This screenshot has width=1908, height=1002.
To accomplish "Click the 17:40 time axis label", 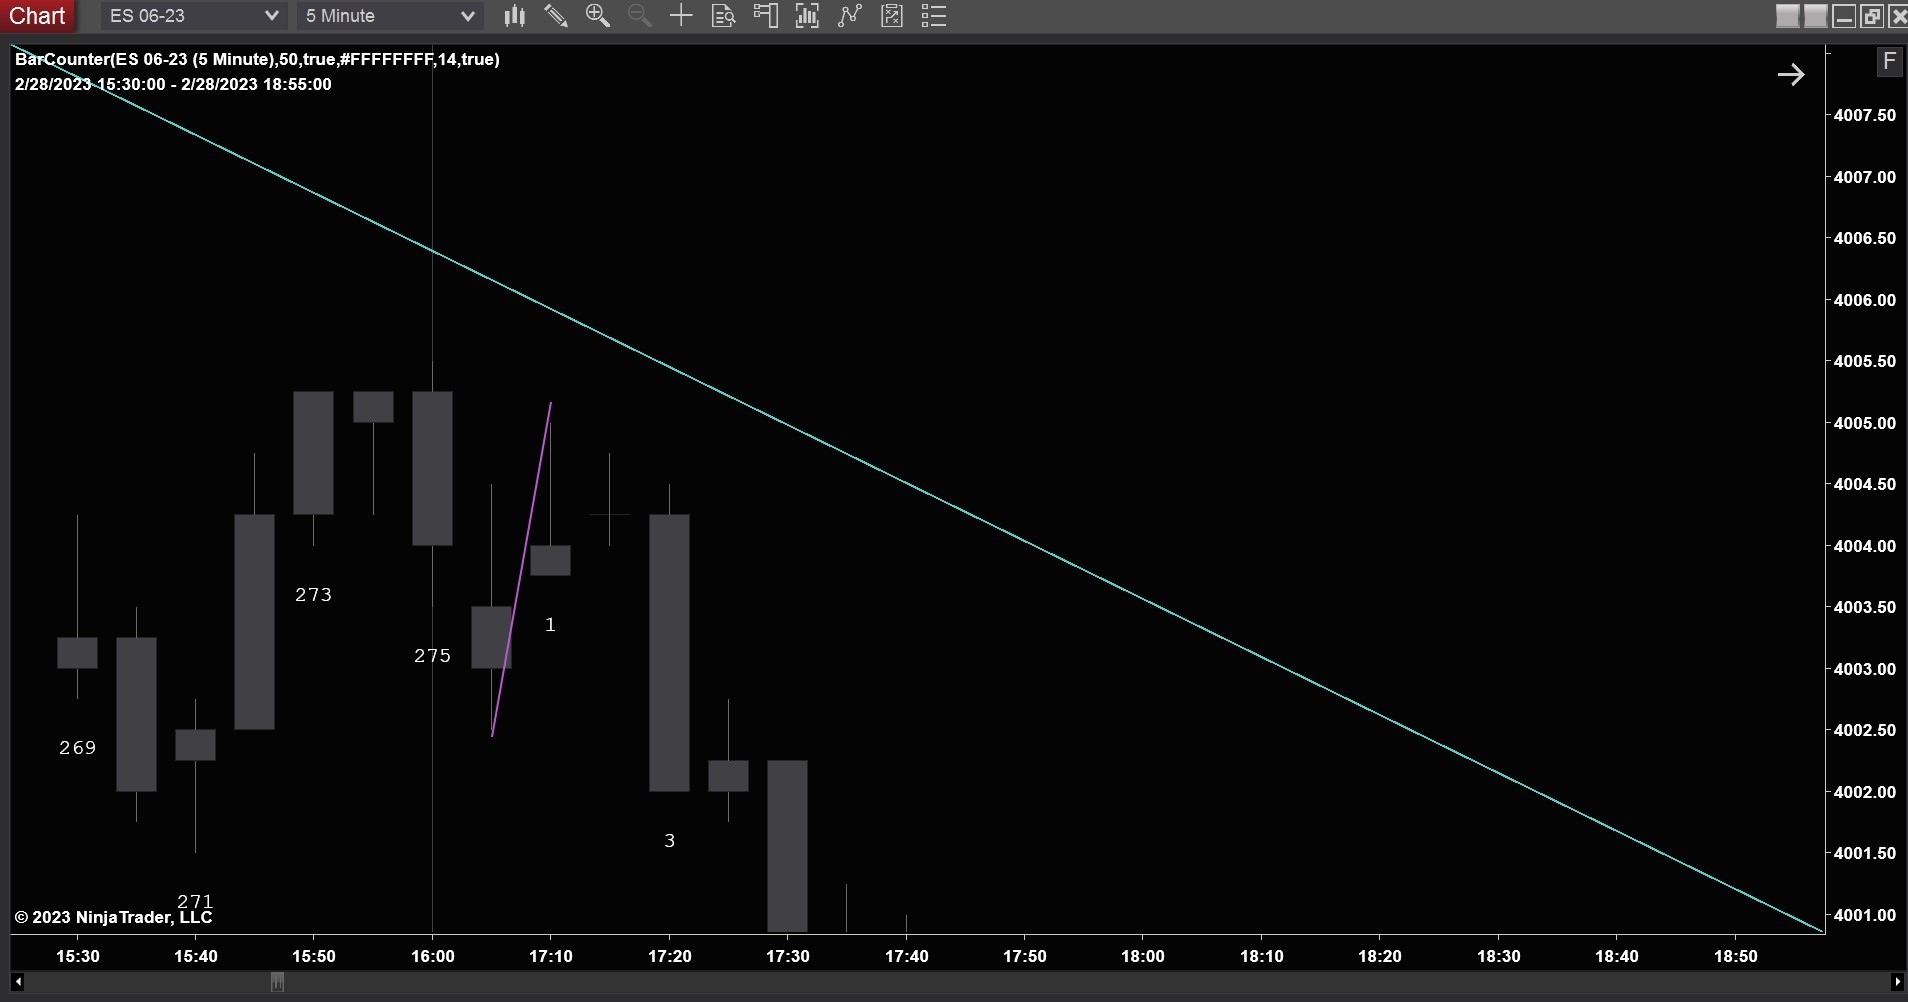I will tap(907, 956).
